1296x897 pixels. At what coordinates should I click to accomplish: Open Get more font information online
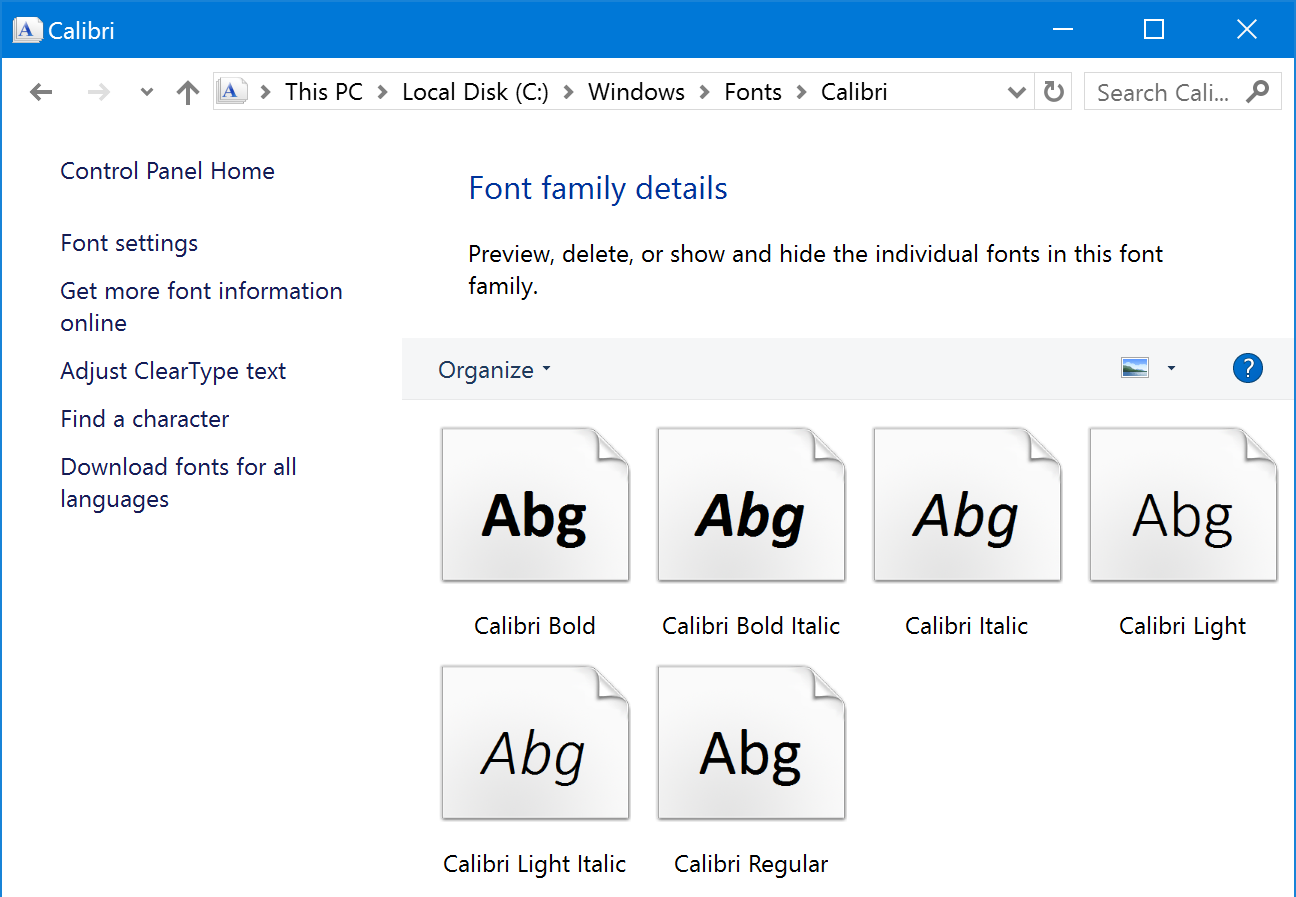point(201,307)
